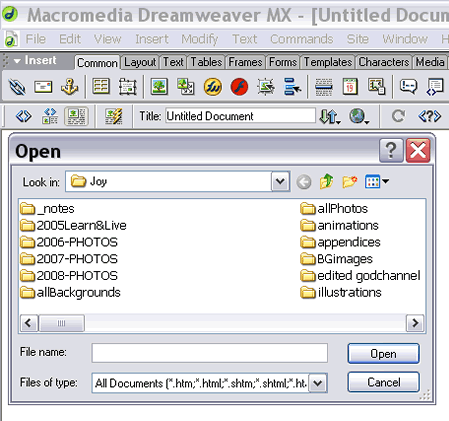Viewport: 449px width, 421px height.
Task: Switch to the Characters tab
Action: coord(384,62)
